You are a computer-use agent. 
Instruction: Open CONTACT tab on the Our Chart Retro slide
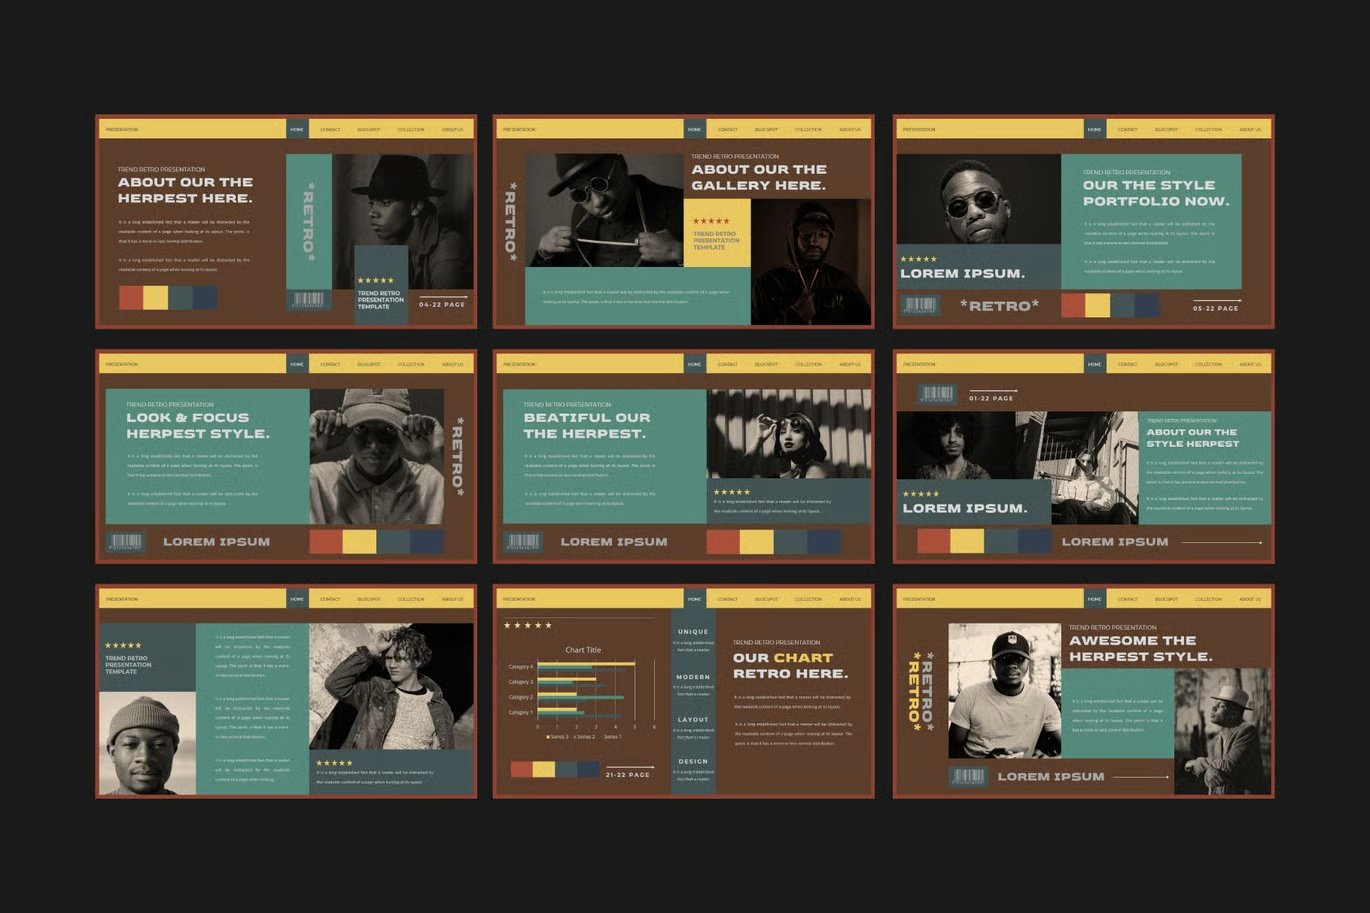727,599
